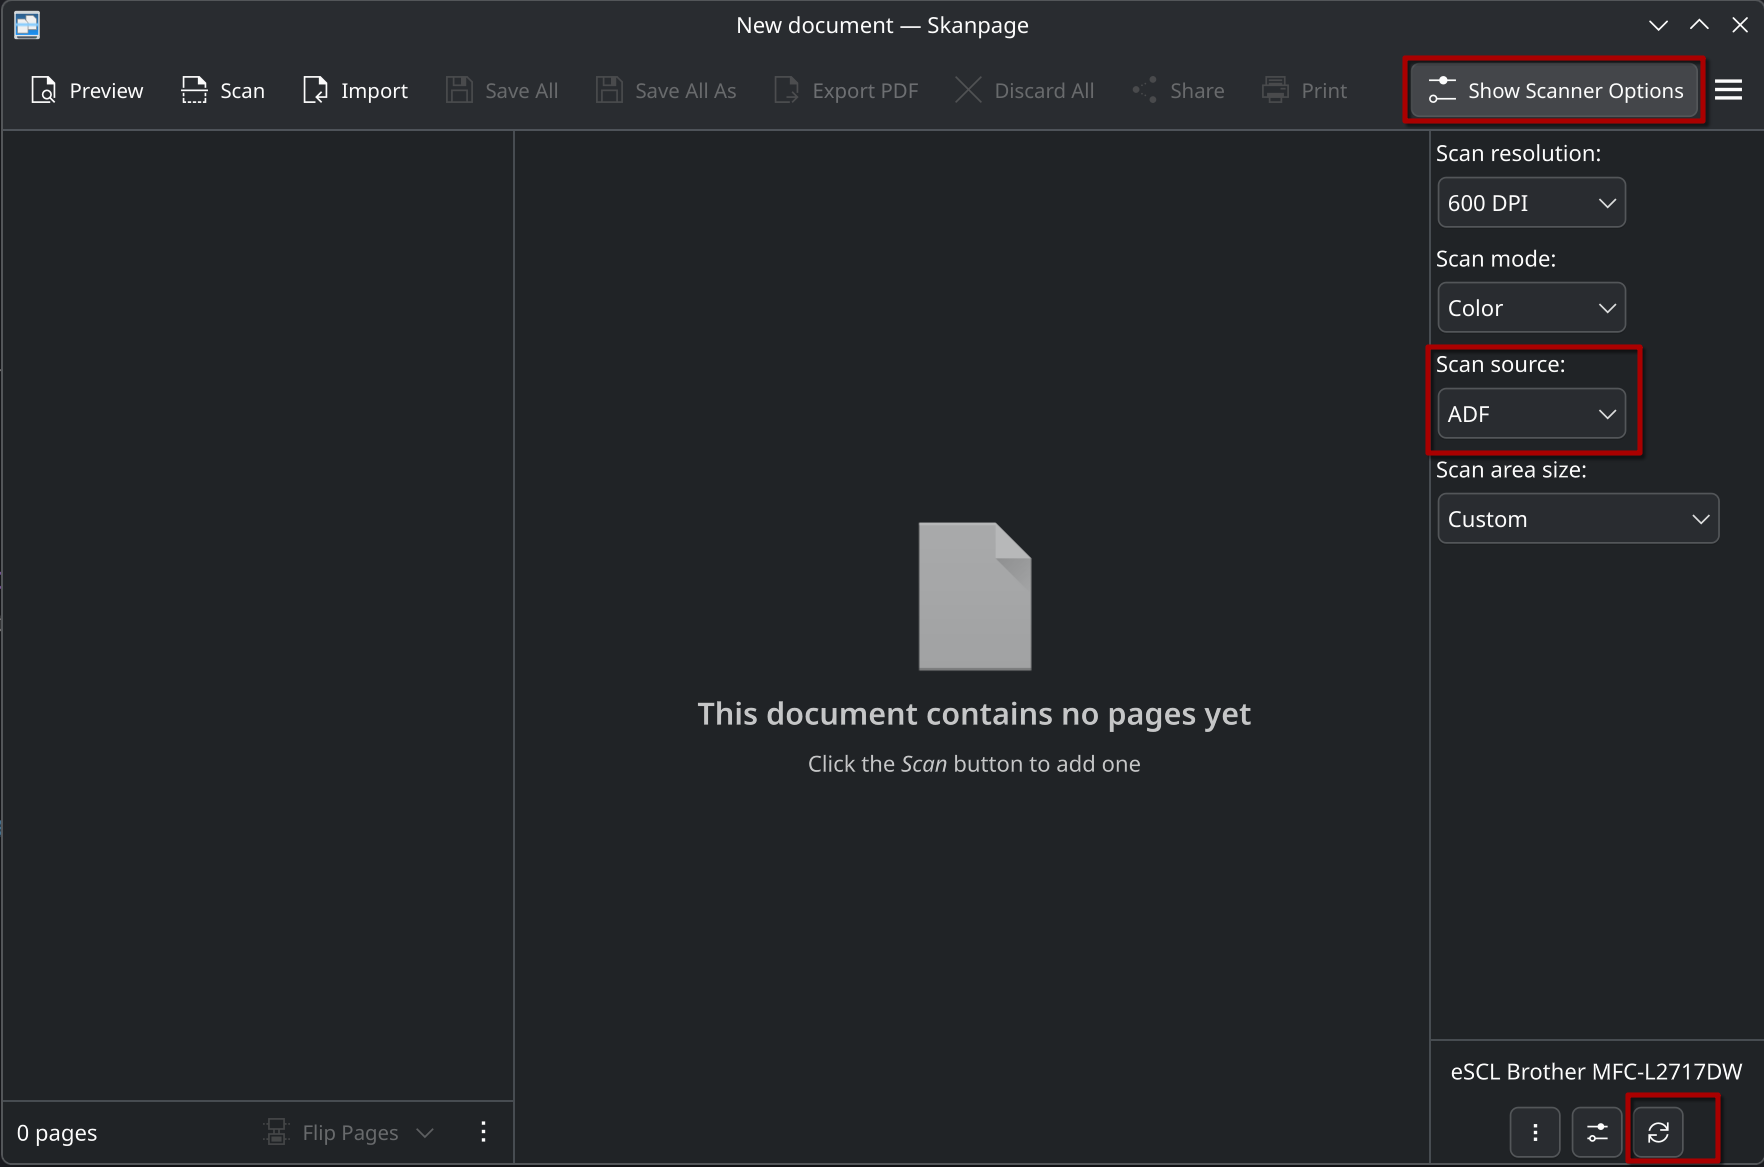Reload the scanner device list
Screen dimensions: 1764x1167
(1658, 1132)
